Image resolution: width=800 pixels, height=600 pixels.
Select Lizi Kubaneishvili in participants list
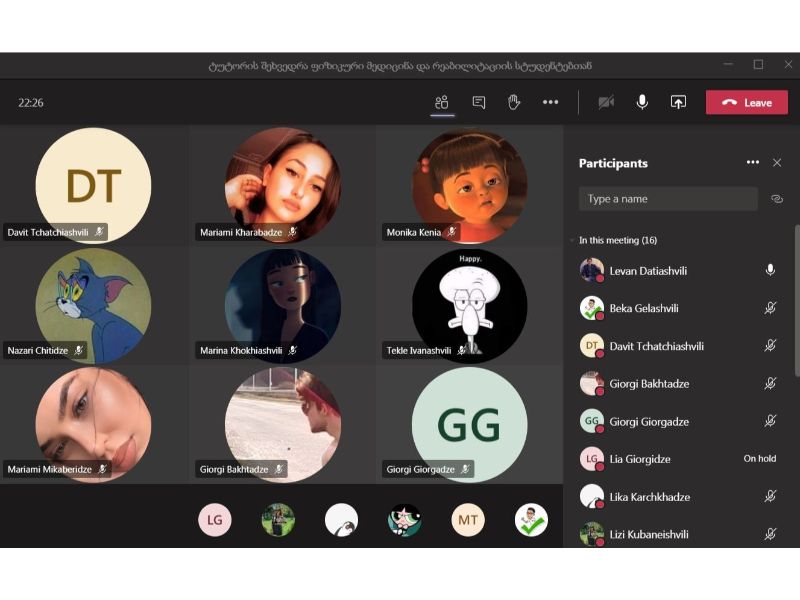(679, 534)
